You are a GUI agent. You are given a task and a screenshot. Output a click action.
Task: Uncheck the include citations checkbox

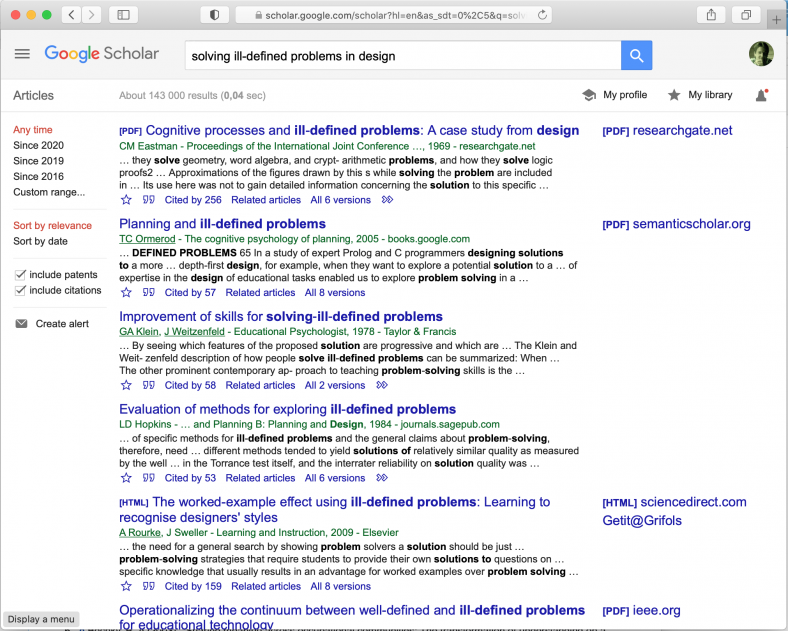click(x=21, y=290)
